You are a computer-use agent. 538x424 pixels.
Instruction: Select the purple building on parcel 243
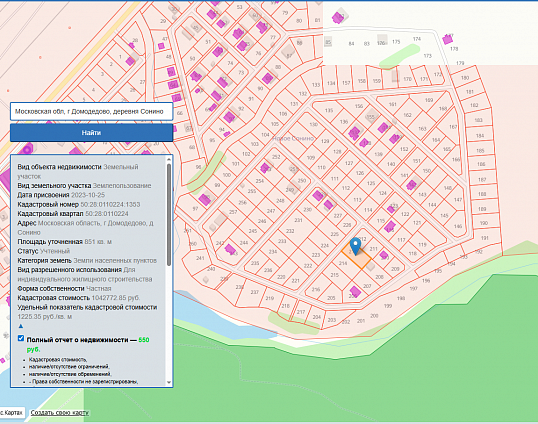pyautogui.click(x=230, y=249)
